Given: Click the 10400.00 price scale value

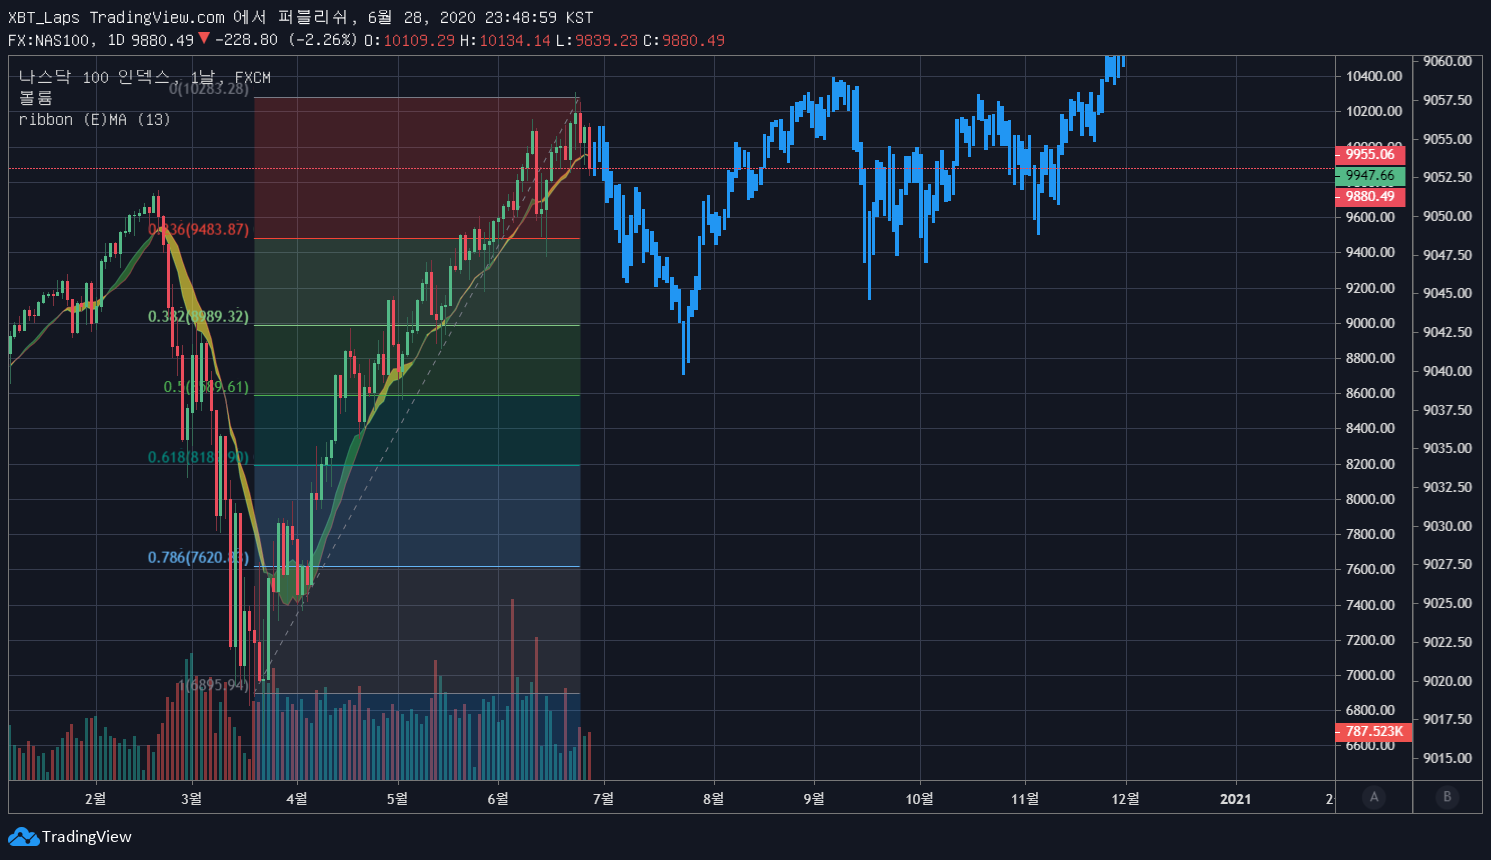Looking at the screenshot, I should click(x=1373, y=76).
